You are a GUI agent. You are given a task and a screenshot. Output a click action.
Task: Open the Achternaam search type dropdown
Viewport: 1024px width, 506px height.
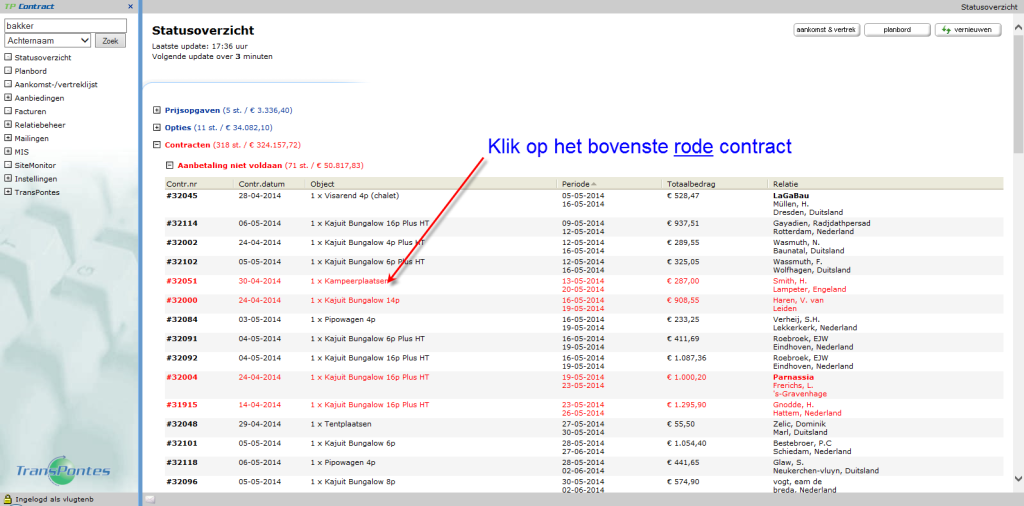(x=48, y=41)
